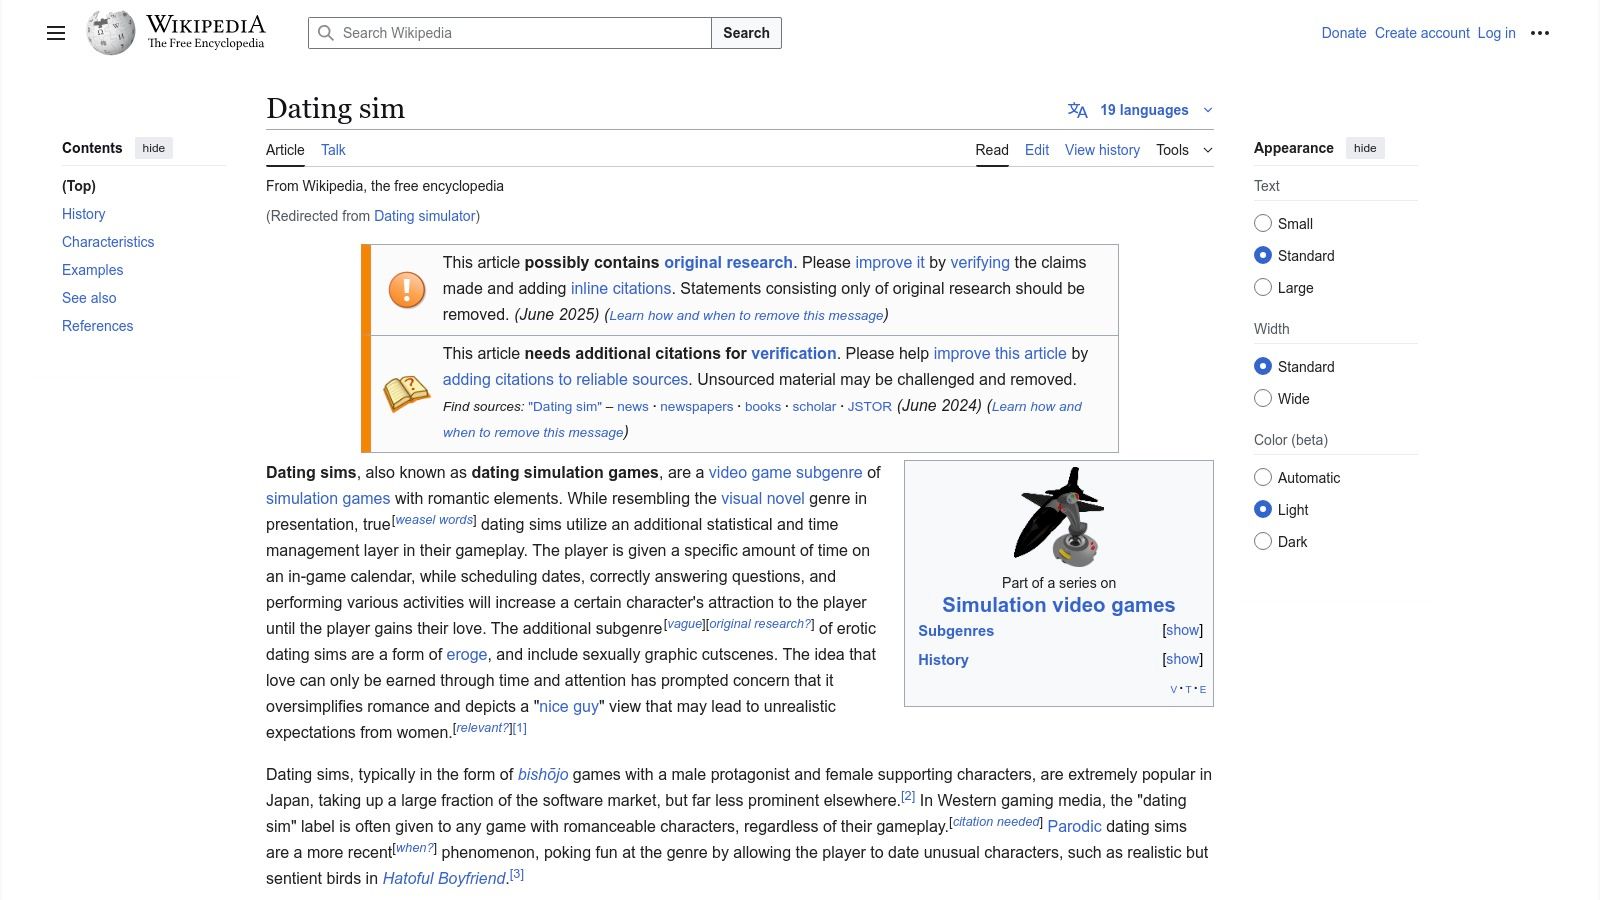This screenshot has height=900, width=1600.
Task: Jump to Examples section in contents
Action: tap(92, 270)
